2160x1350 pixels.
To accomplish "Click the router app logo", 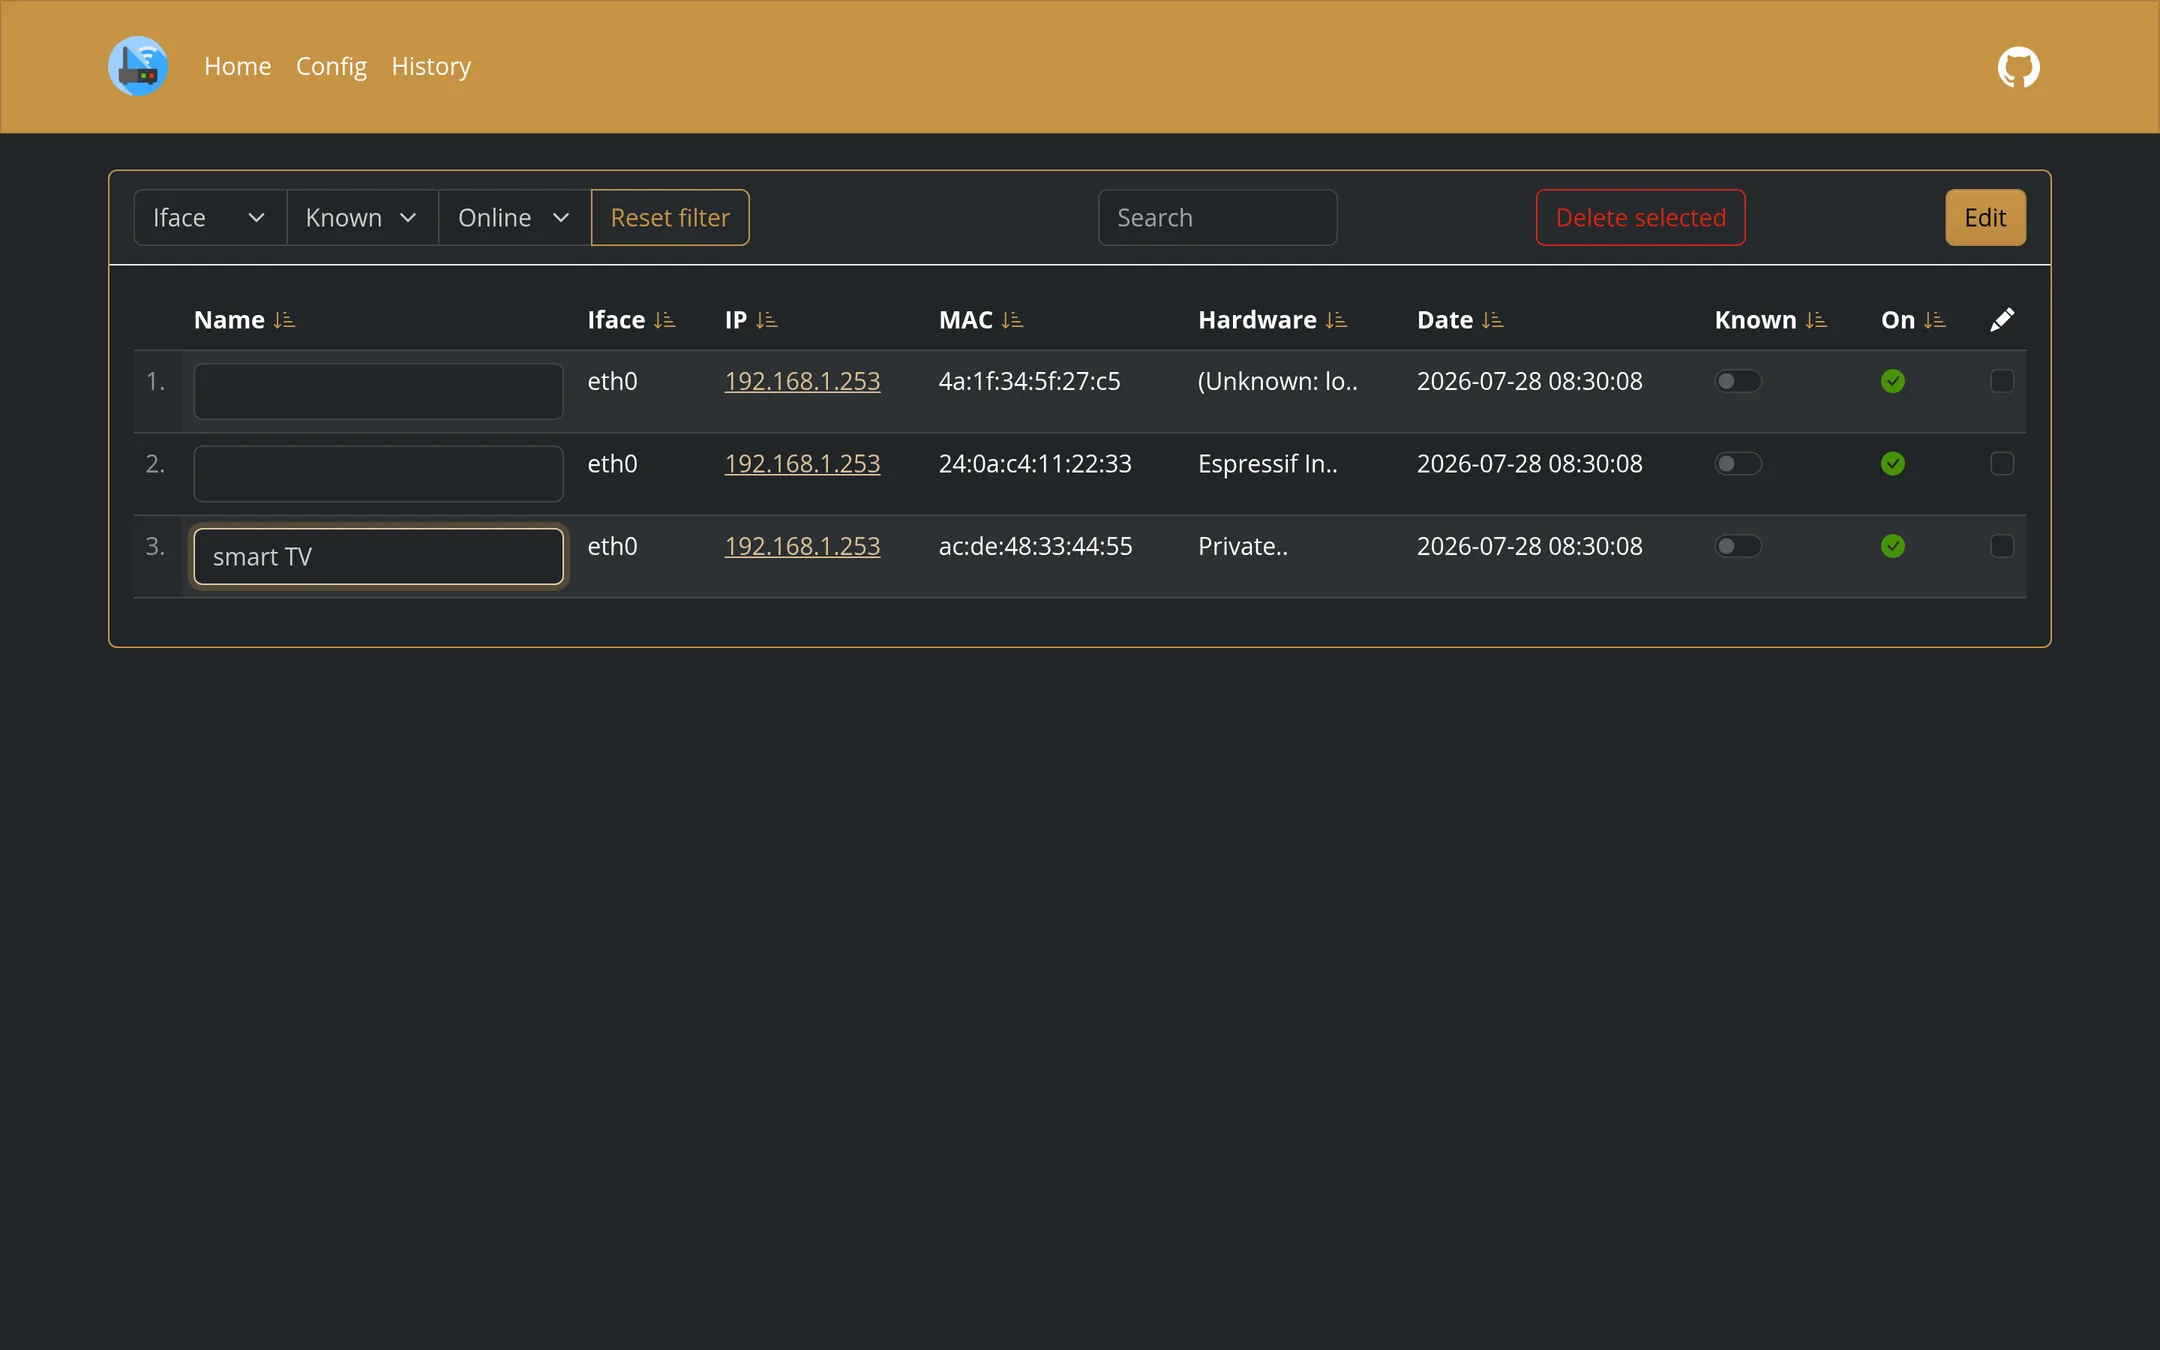I will [x=138, y=67].
